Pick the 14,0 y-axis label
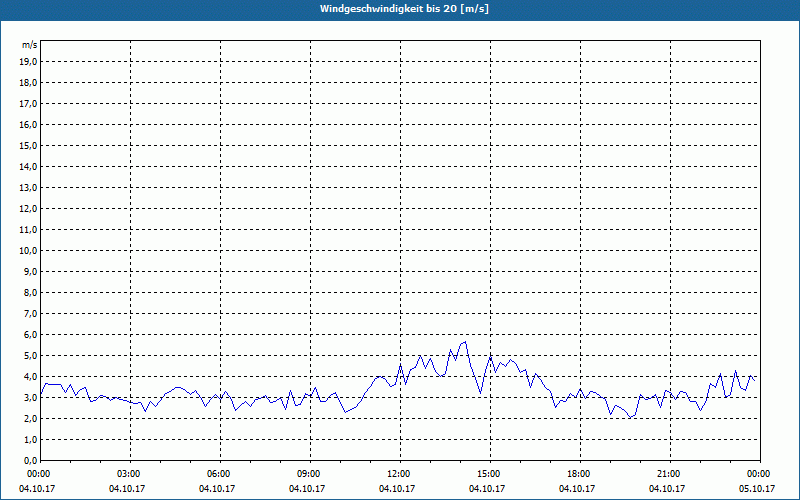This screenshot has width=800, height=500. tap(28, 166)
